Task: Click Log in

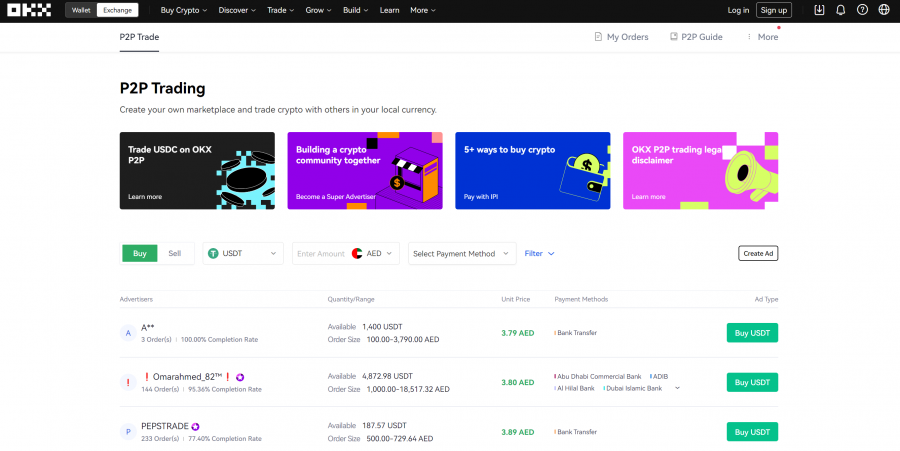Action: click(738, 10)
